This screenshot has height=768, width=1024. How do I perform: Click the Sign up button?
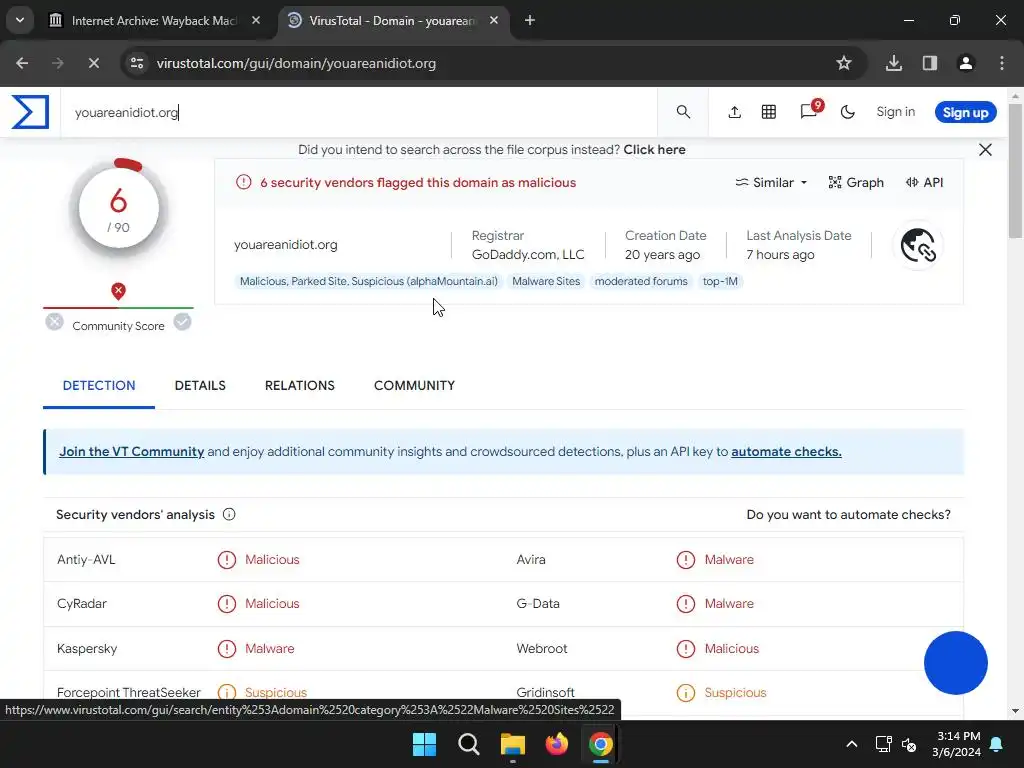coord(965,112)
